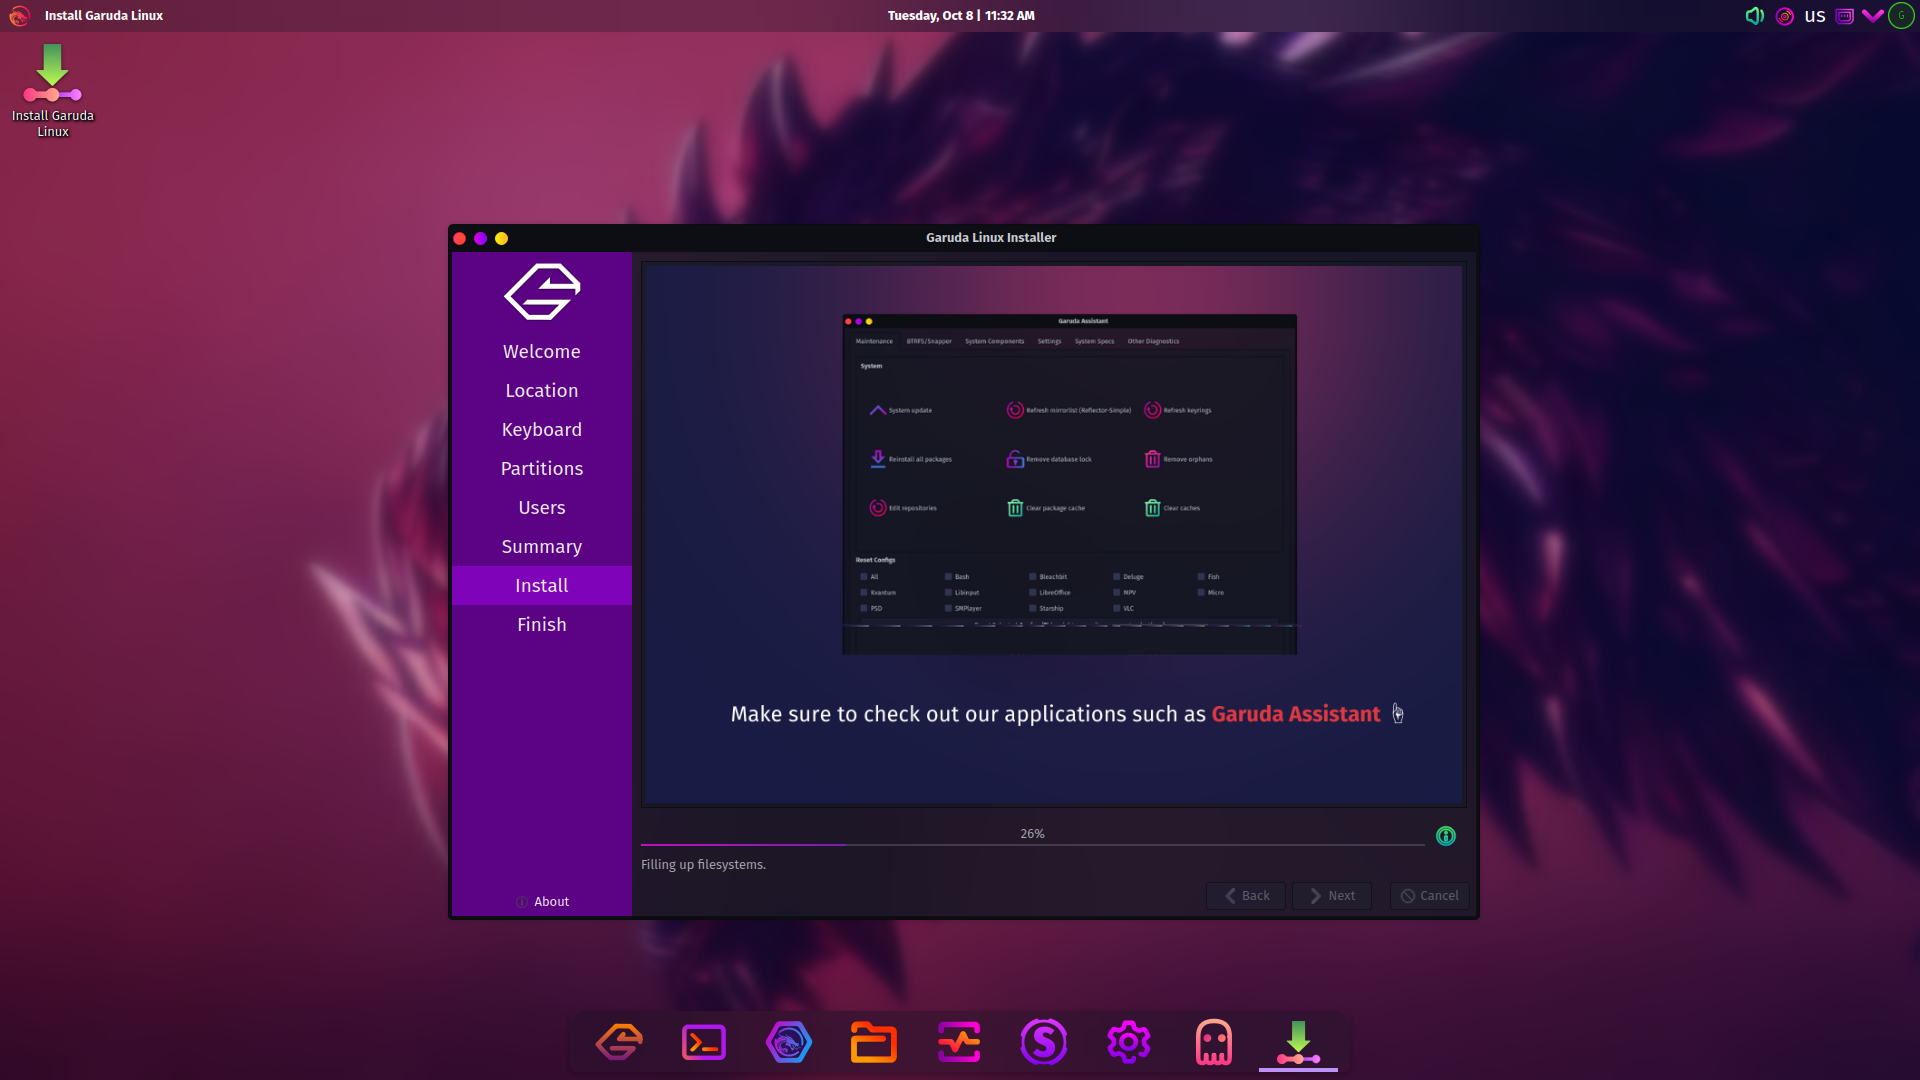Click the pink spiral tray icon
Screen dimensions: 1920x1080
tap(1784, 16)
